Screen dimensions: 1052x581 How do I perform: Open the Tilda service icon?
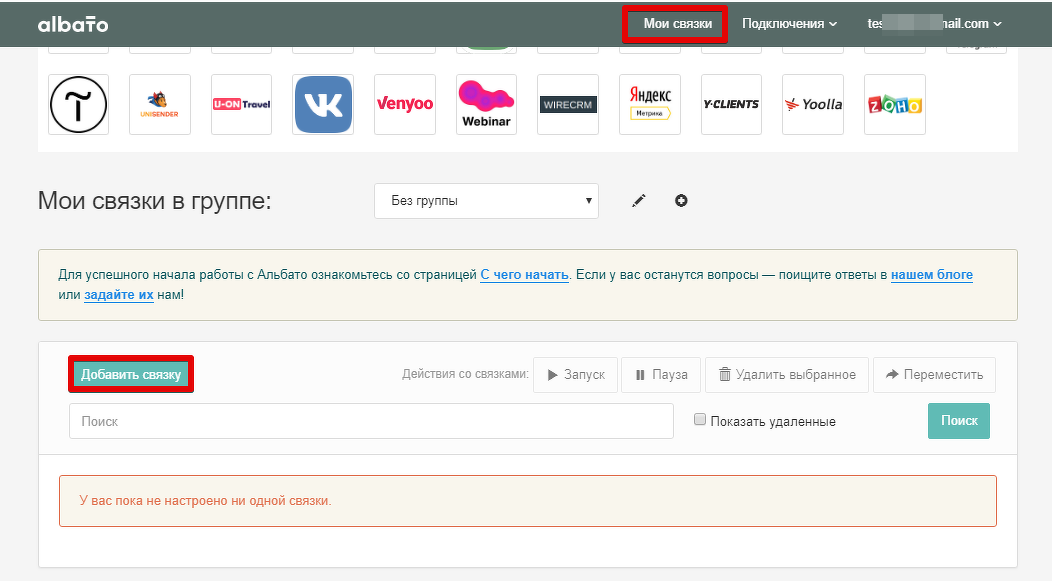[x=78, y=105]
